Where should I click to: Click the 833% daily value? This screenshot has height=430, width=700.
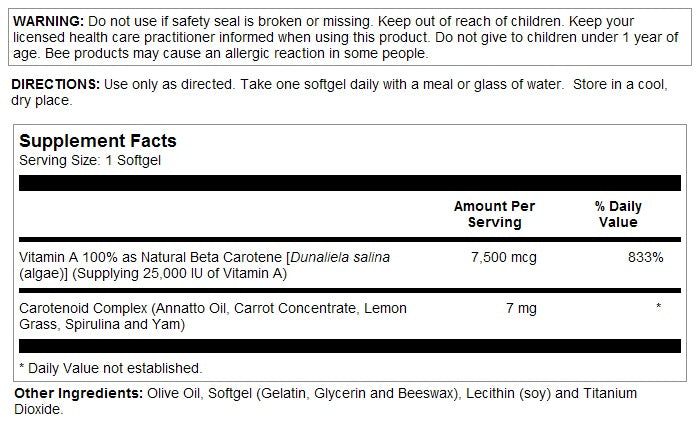point(645,258)
